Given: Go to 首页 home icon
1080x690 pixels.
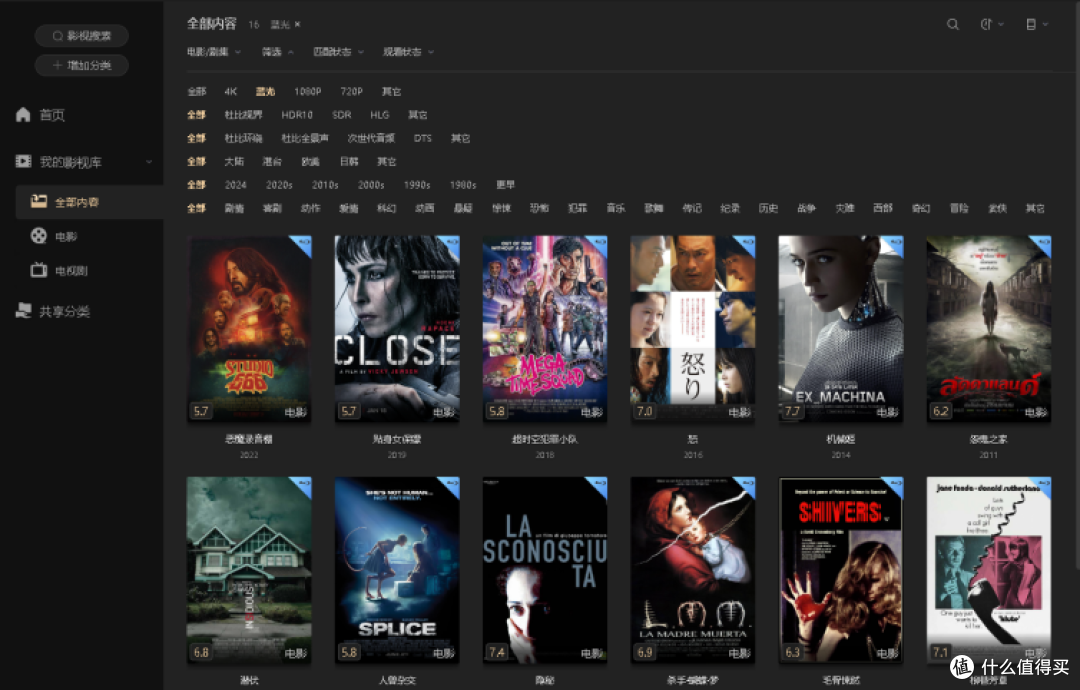Looking at the screenshot, I should point(23,114).
